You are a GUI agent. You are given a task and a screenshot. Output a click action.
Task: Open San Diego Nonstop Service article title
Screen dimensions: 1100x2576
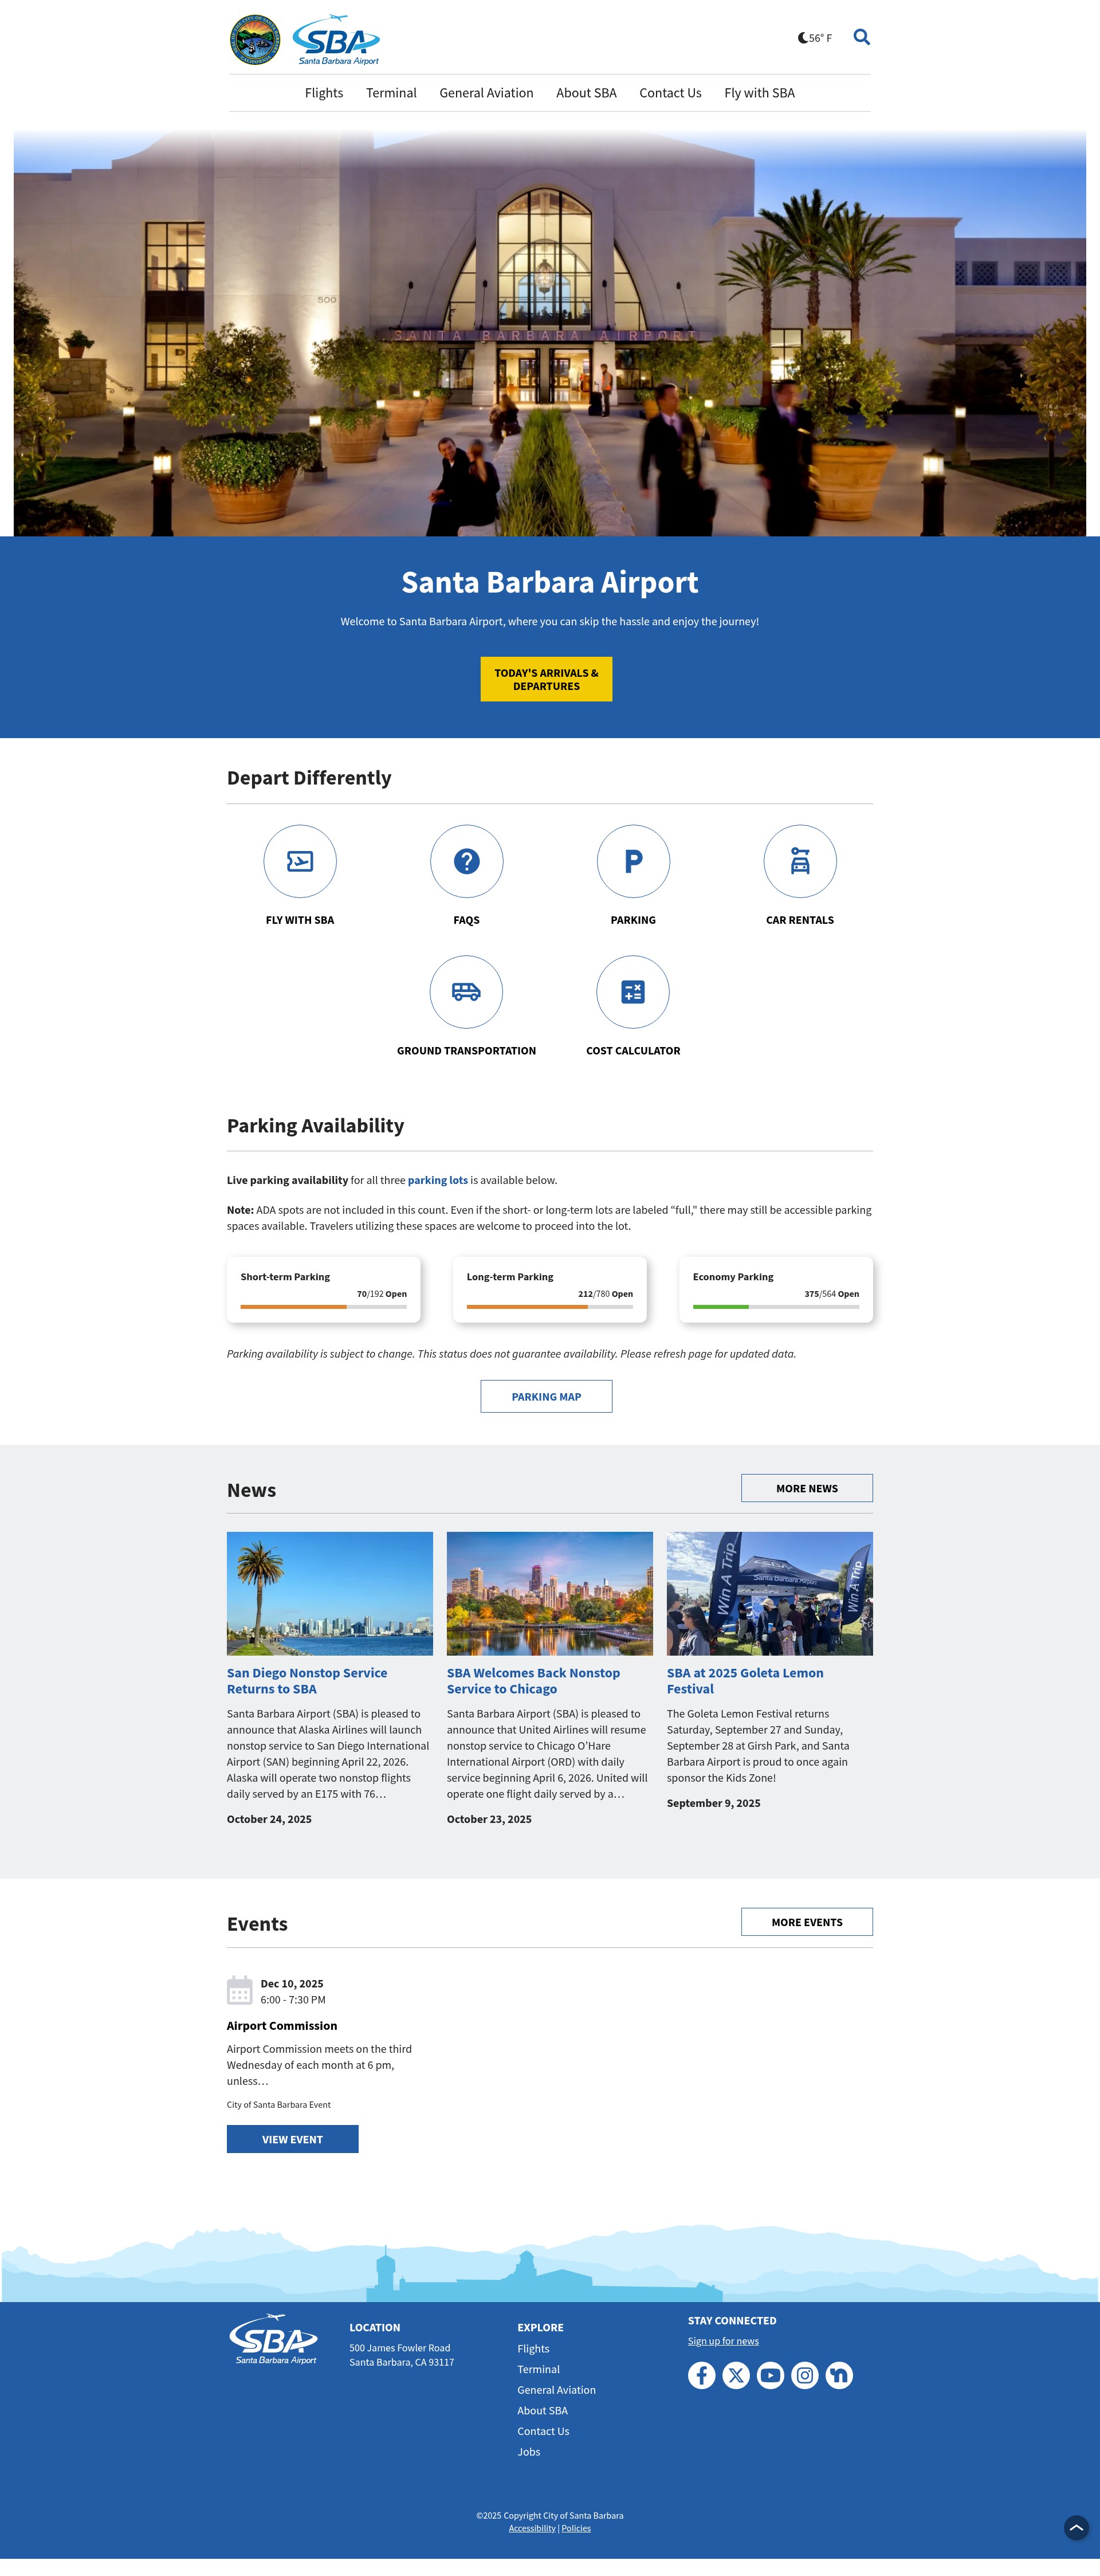tap(307, 1681)
